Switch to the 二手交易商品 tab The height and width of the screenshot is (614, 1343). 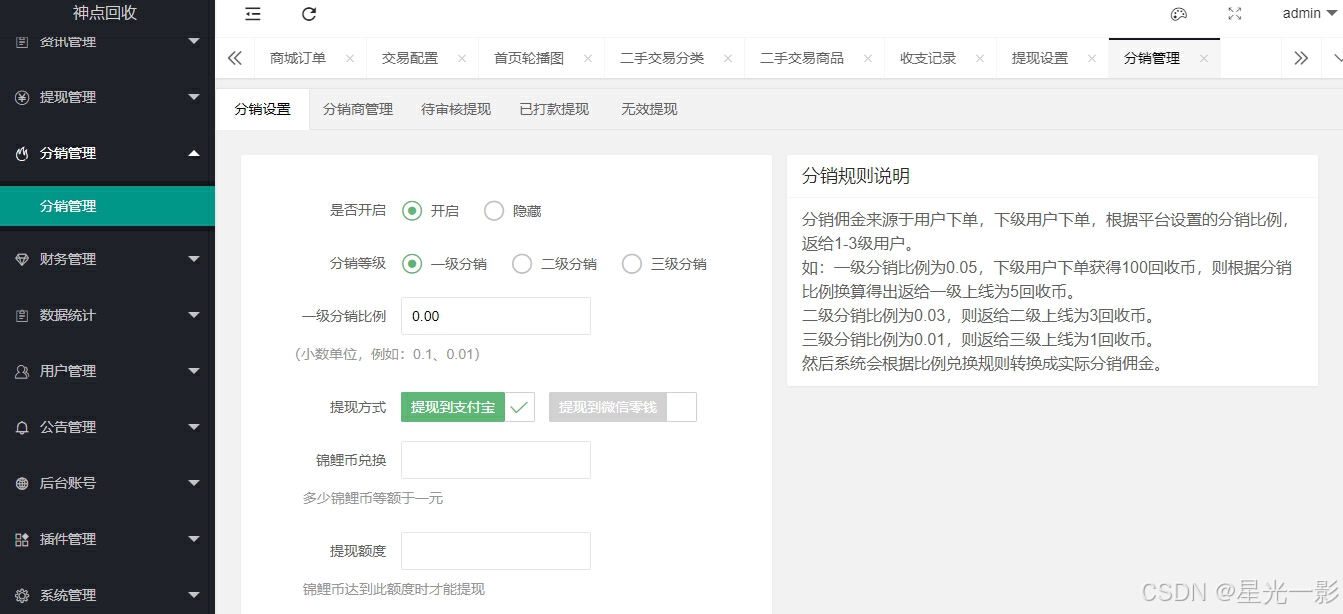802,58
